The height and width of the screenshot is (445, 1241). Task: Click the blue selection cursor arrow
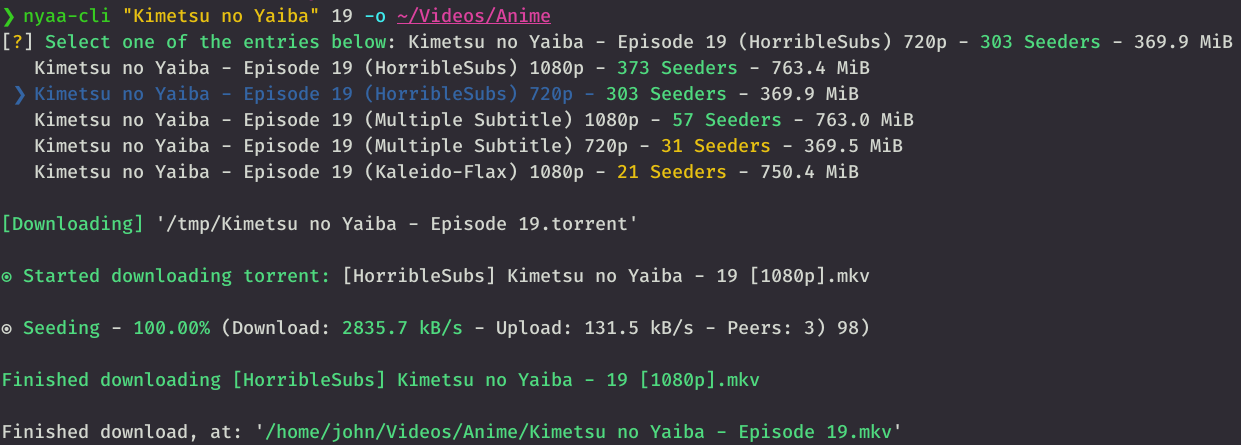coord(19,94)
